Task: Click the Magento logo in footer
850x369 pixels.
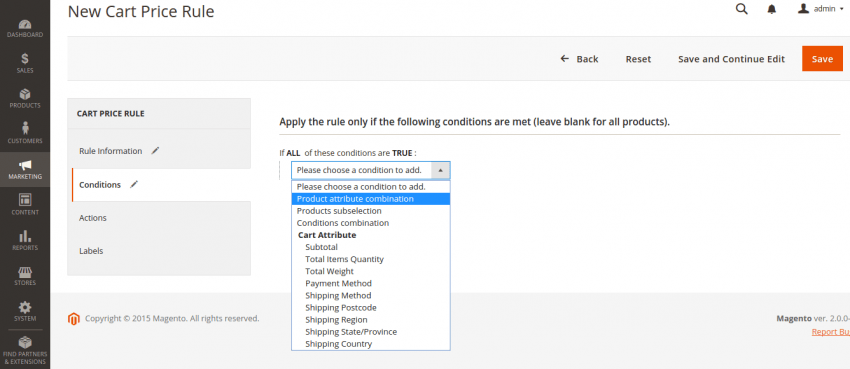Action: [74, 319]
